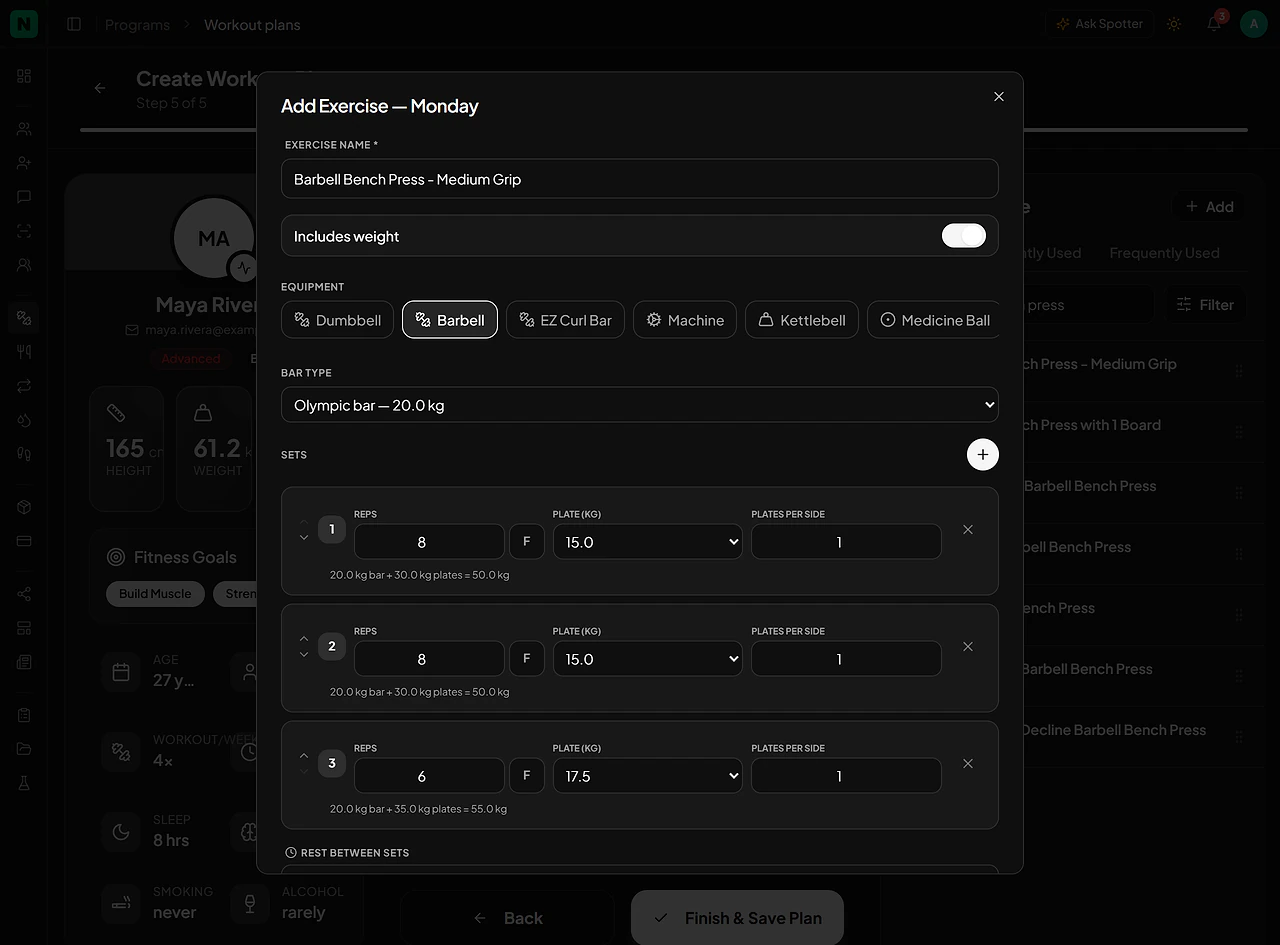This screenshot has height=945, width=1280.
Task: Open the chat icon in sidebar
Action: (24, 197)
